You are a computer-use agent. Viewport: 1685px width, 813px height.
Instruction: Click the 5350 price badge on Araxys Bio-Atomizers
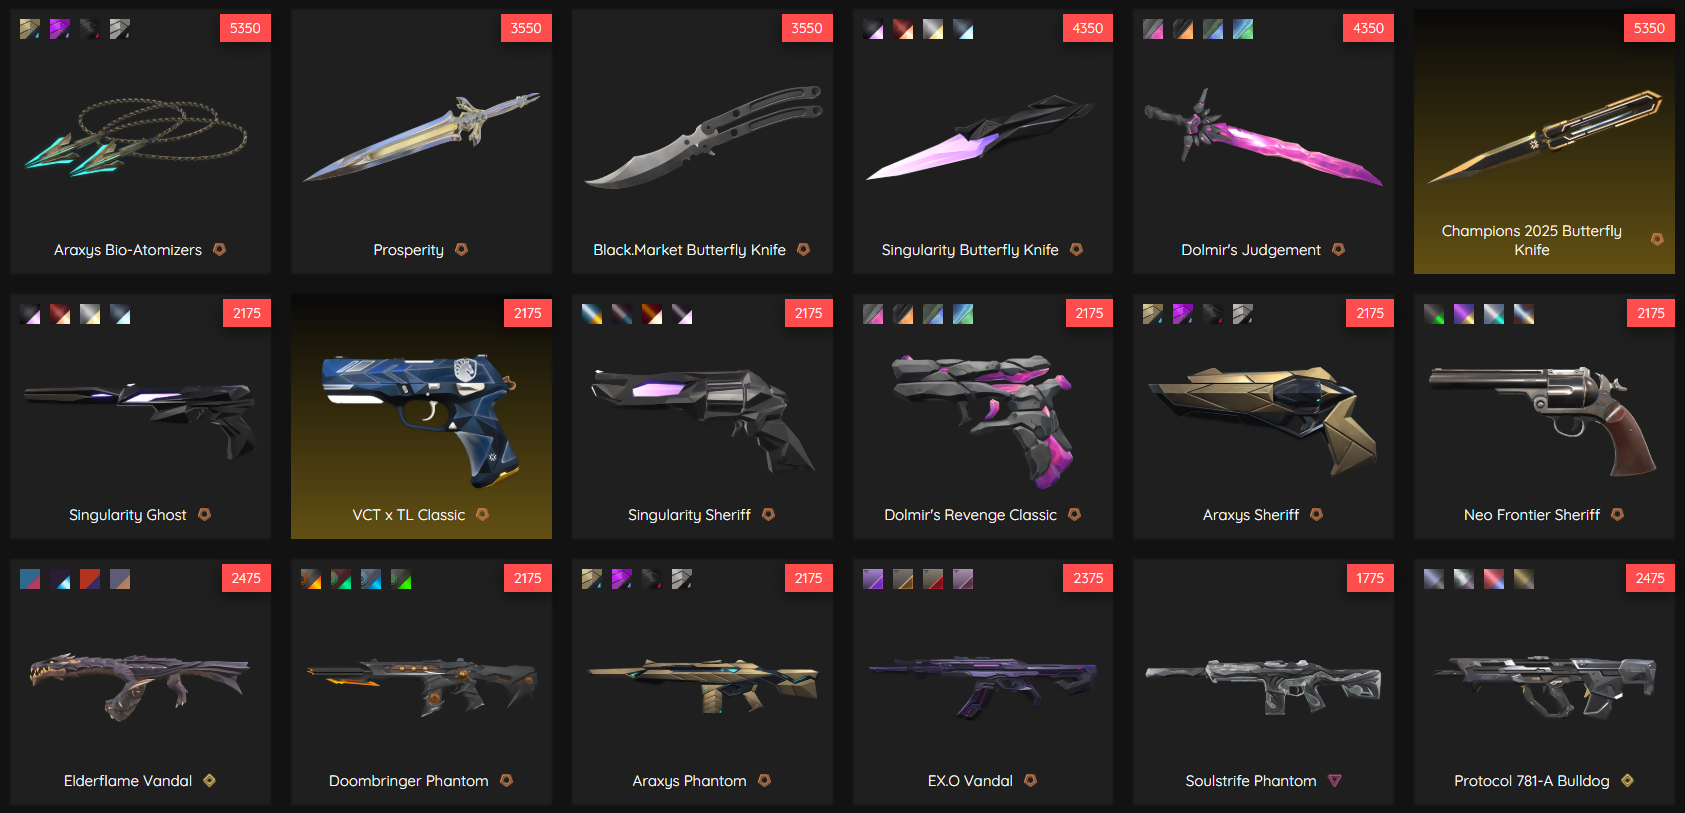coord(245,28)
